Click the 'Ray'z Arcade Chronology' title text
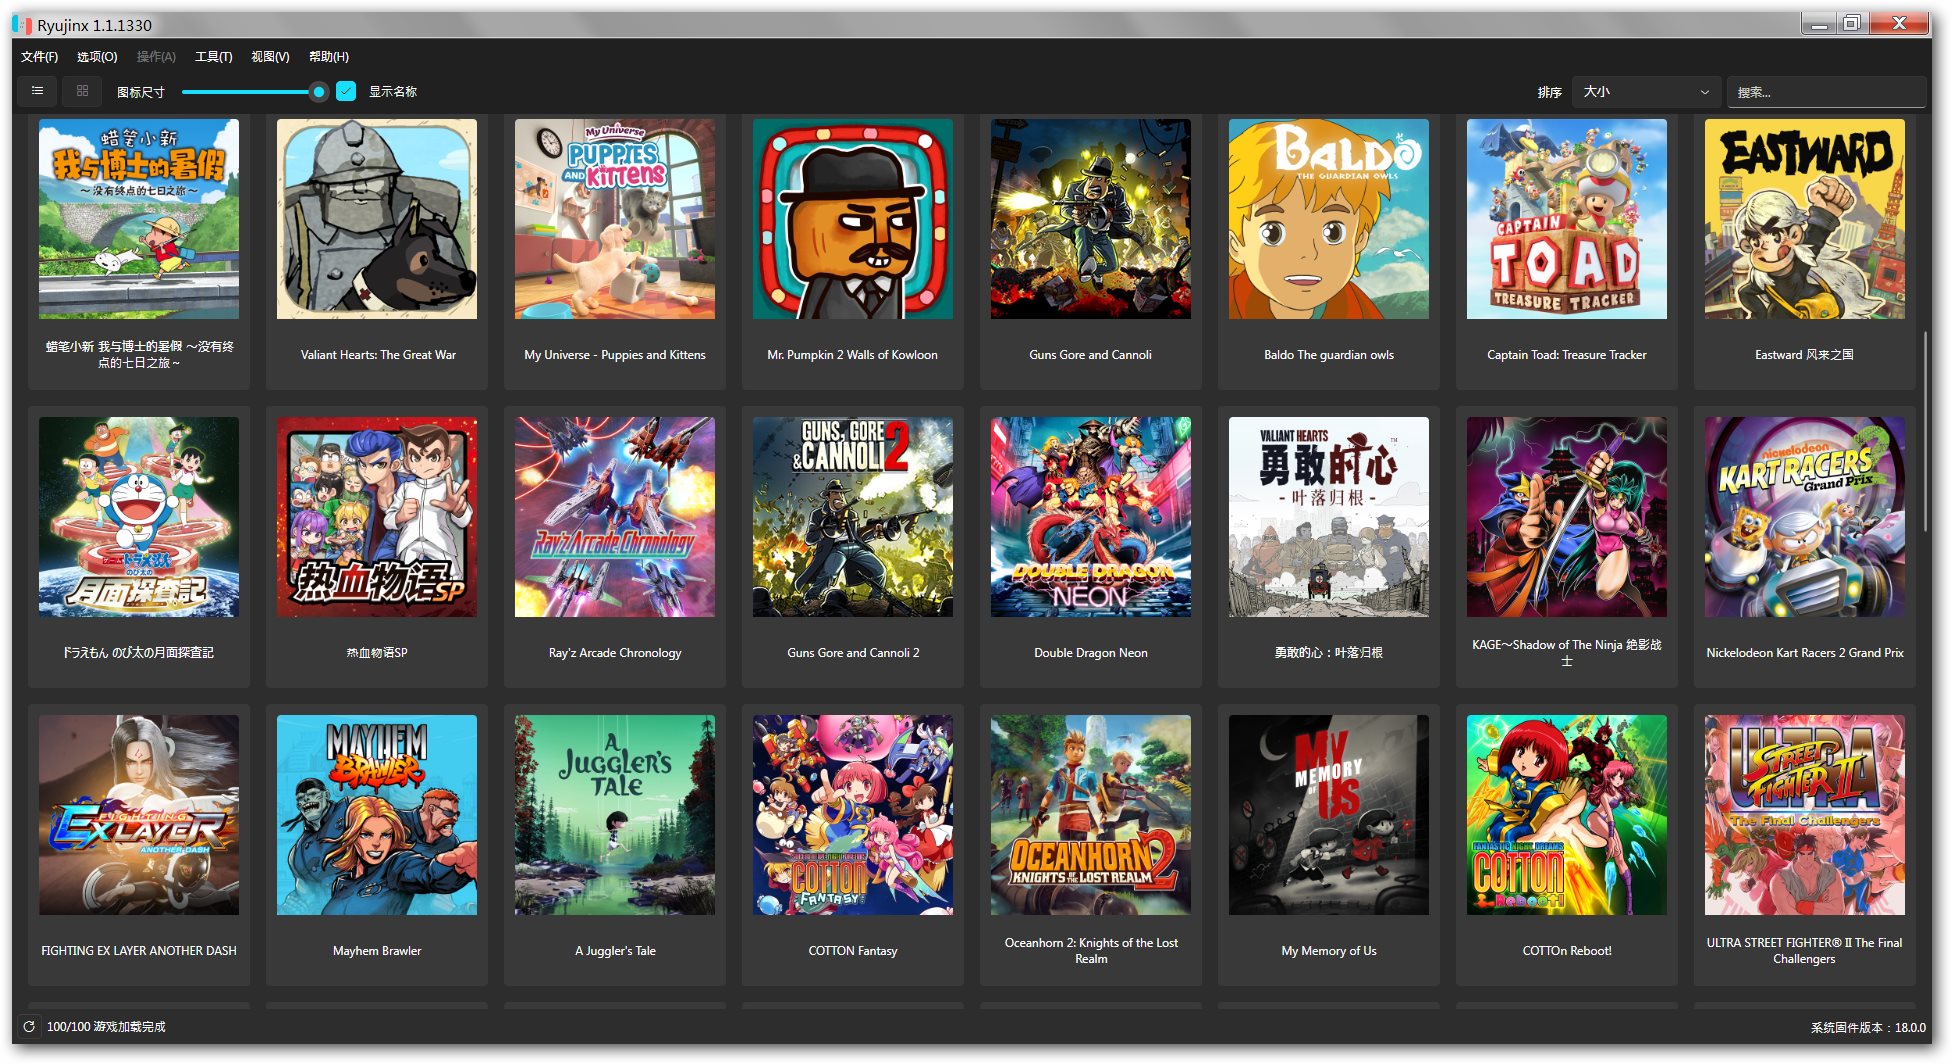 (615, 653)
